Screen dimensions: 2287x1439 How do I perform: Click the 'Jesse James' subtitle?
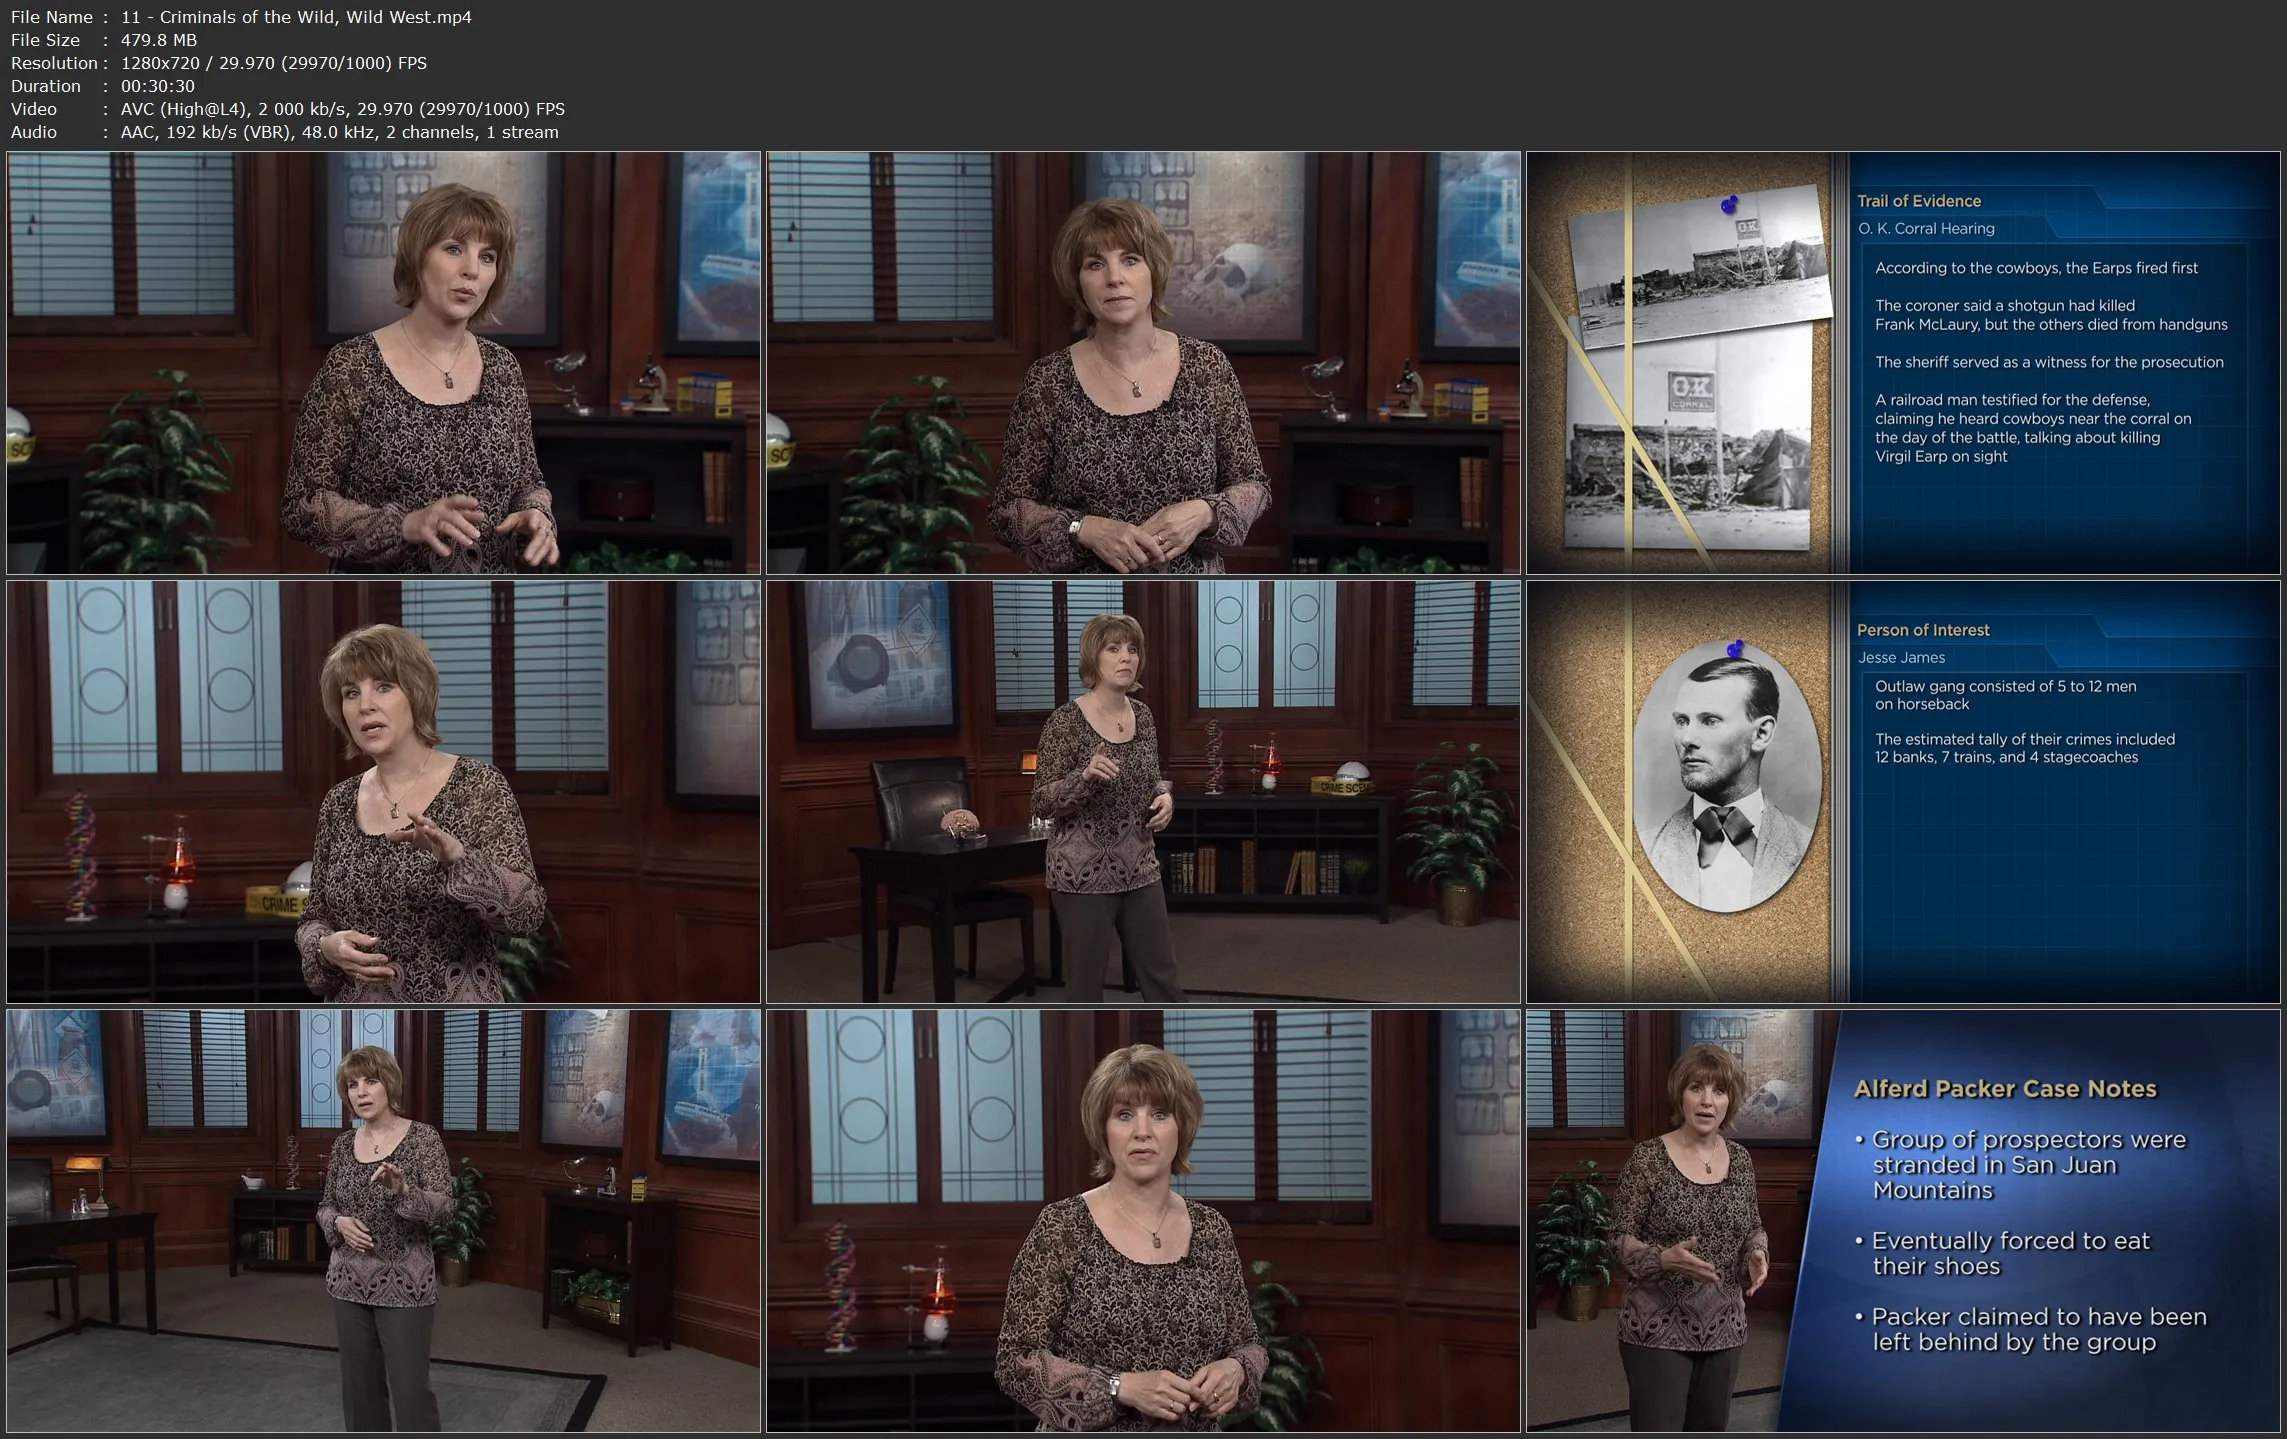pyautogui.click(x=1901, y=658)
